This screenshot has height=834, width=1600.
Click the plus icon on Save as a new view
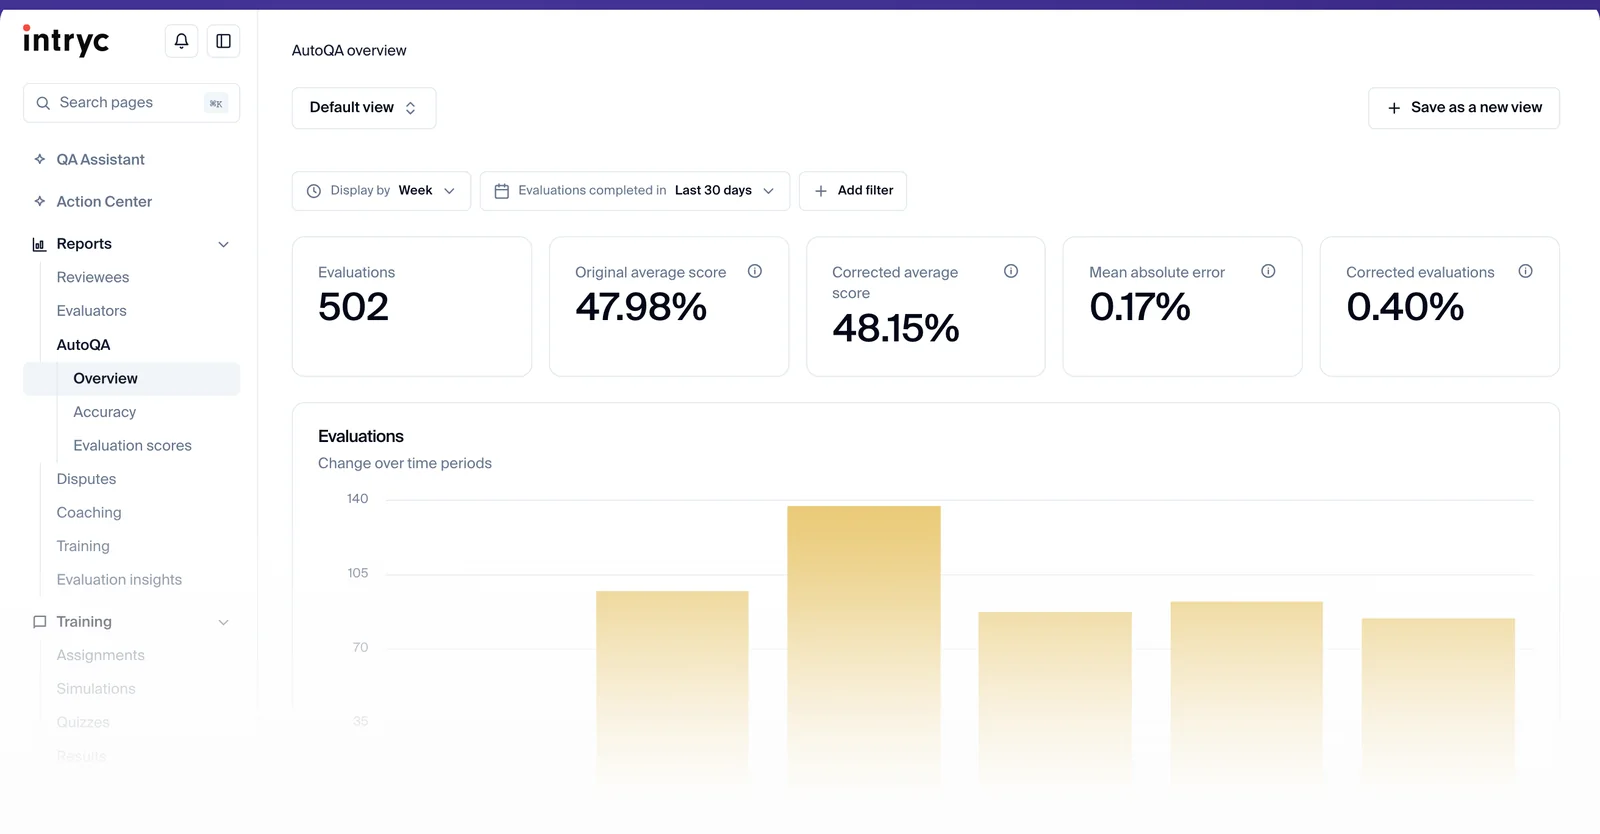(1394, 108)
